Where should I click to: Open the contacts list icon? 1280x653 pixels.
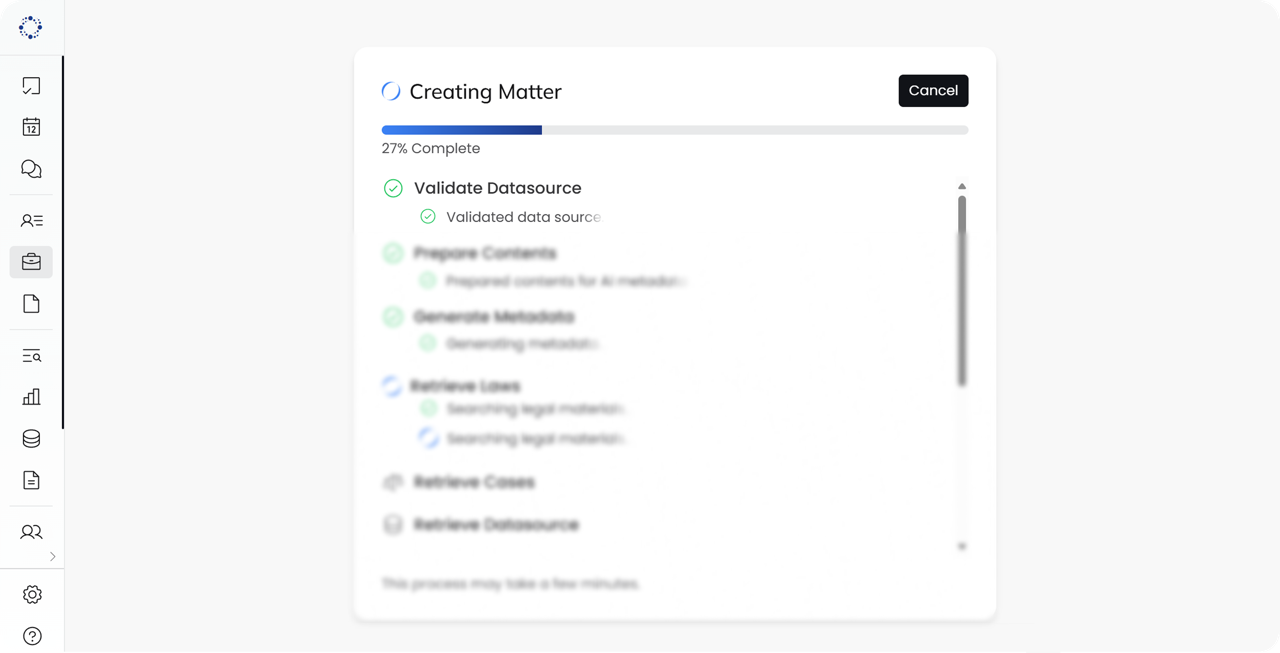tap(31, 220)
